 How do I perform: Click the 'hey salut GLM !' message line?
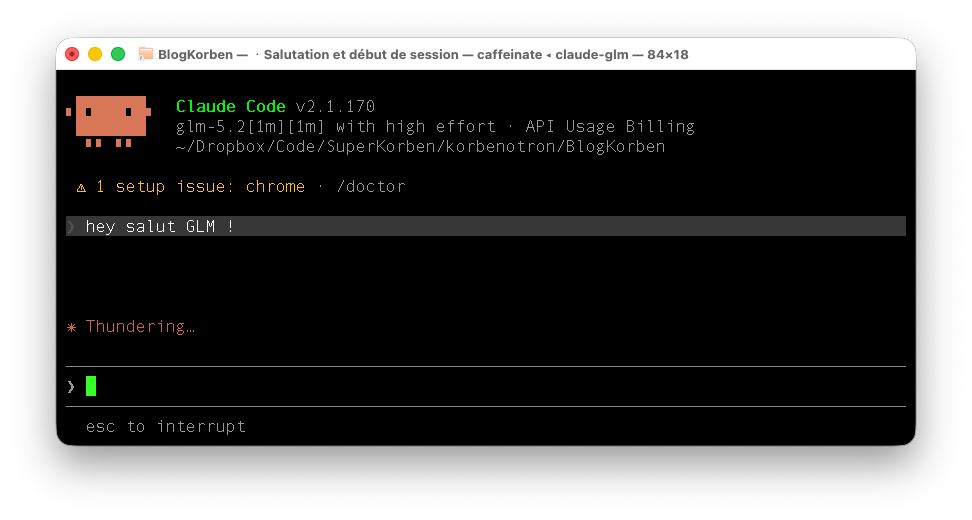tap(486, 226)
